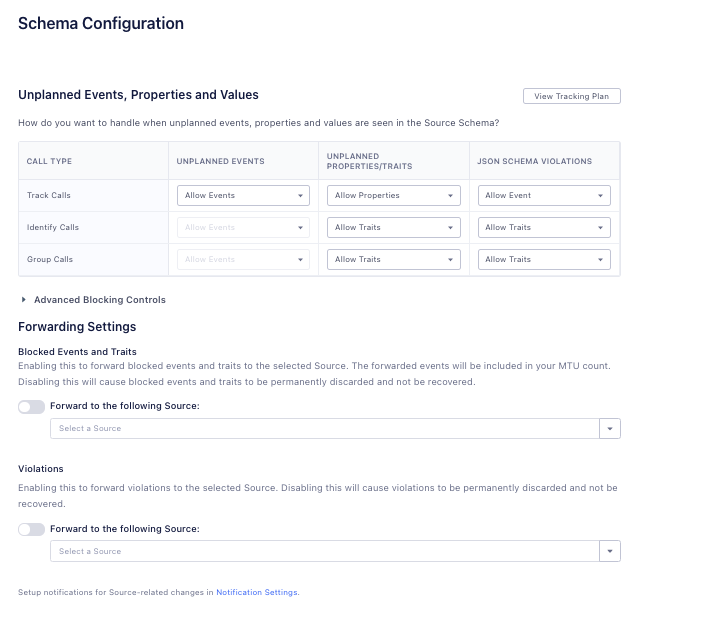
Task: Open Track Calls unplanned events dropdown
Action: click(x=243, y=196)
